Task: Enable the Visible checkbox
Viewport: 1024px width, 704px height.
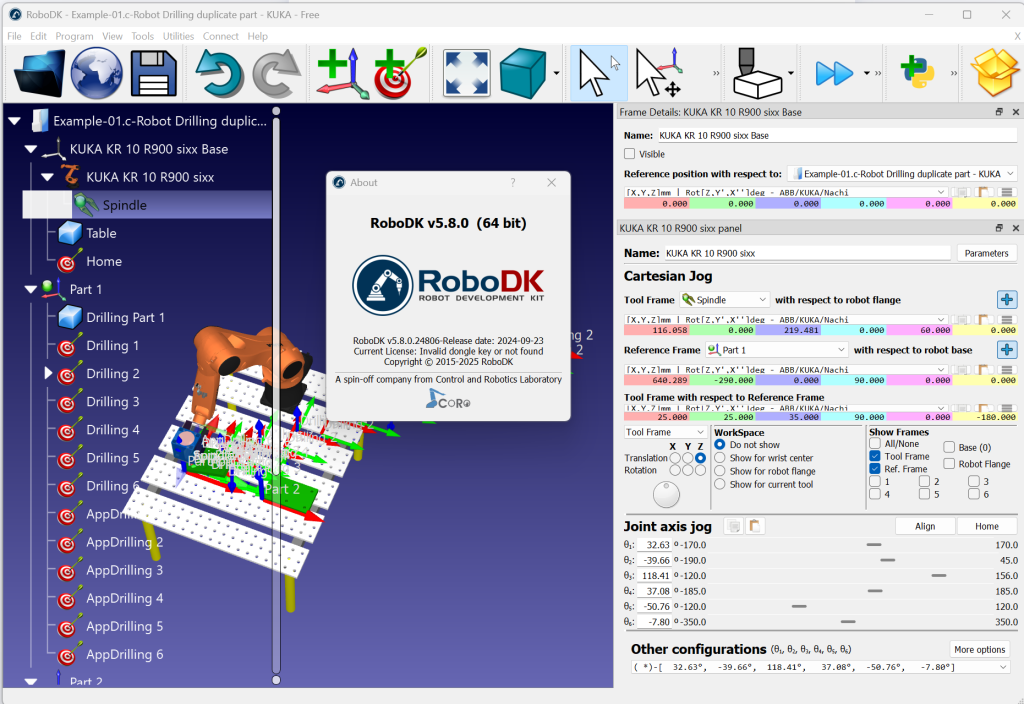Action: [630, 154]
